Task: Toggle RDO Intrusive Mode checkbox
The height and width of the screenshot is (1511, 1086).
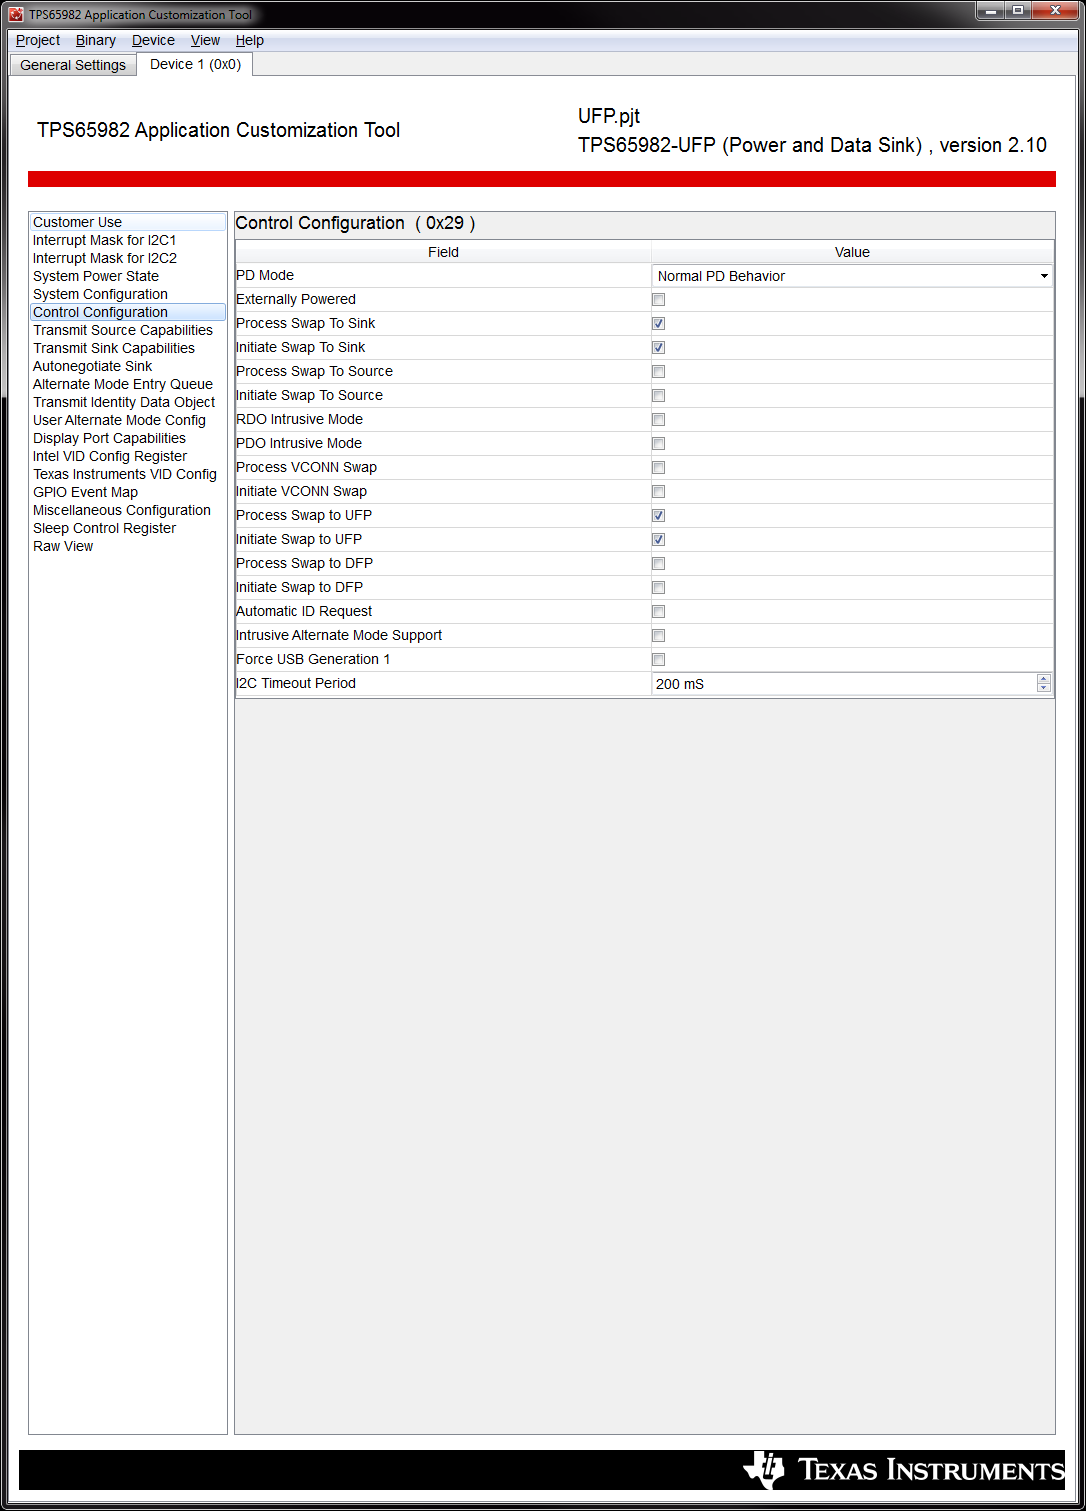Action: click(x=658, y=419)
